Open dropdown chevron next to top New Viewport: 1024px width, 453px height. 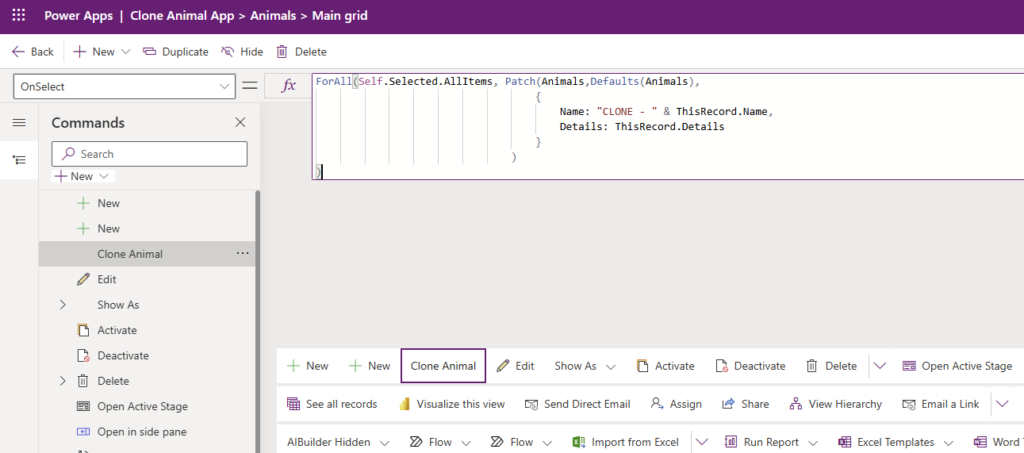click(x=126, y=52)
